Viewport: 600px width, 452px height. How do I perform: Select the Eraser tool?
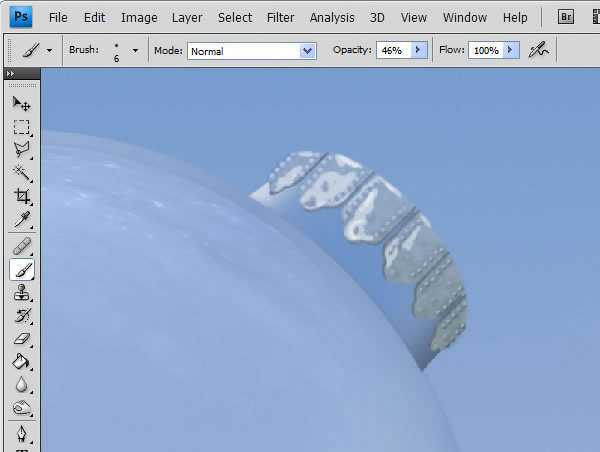pos(21,339)
